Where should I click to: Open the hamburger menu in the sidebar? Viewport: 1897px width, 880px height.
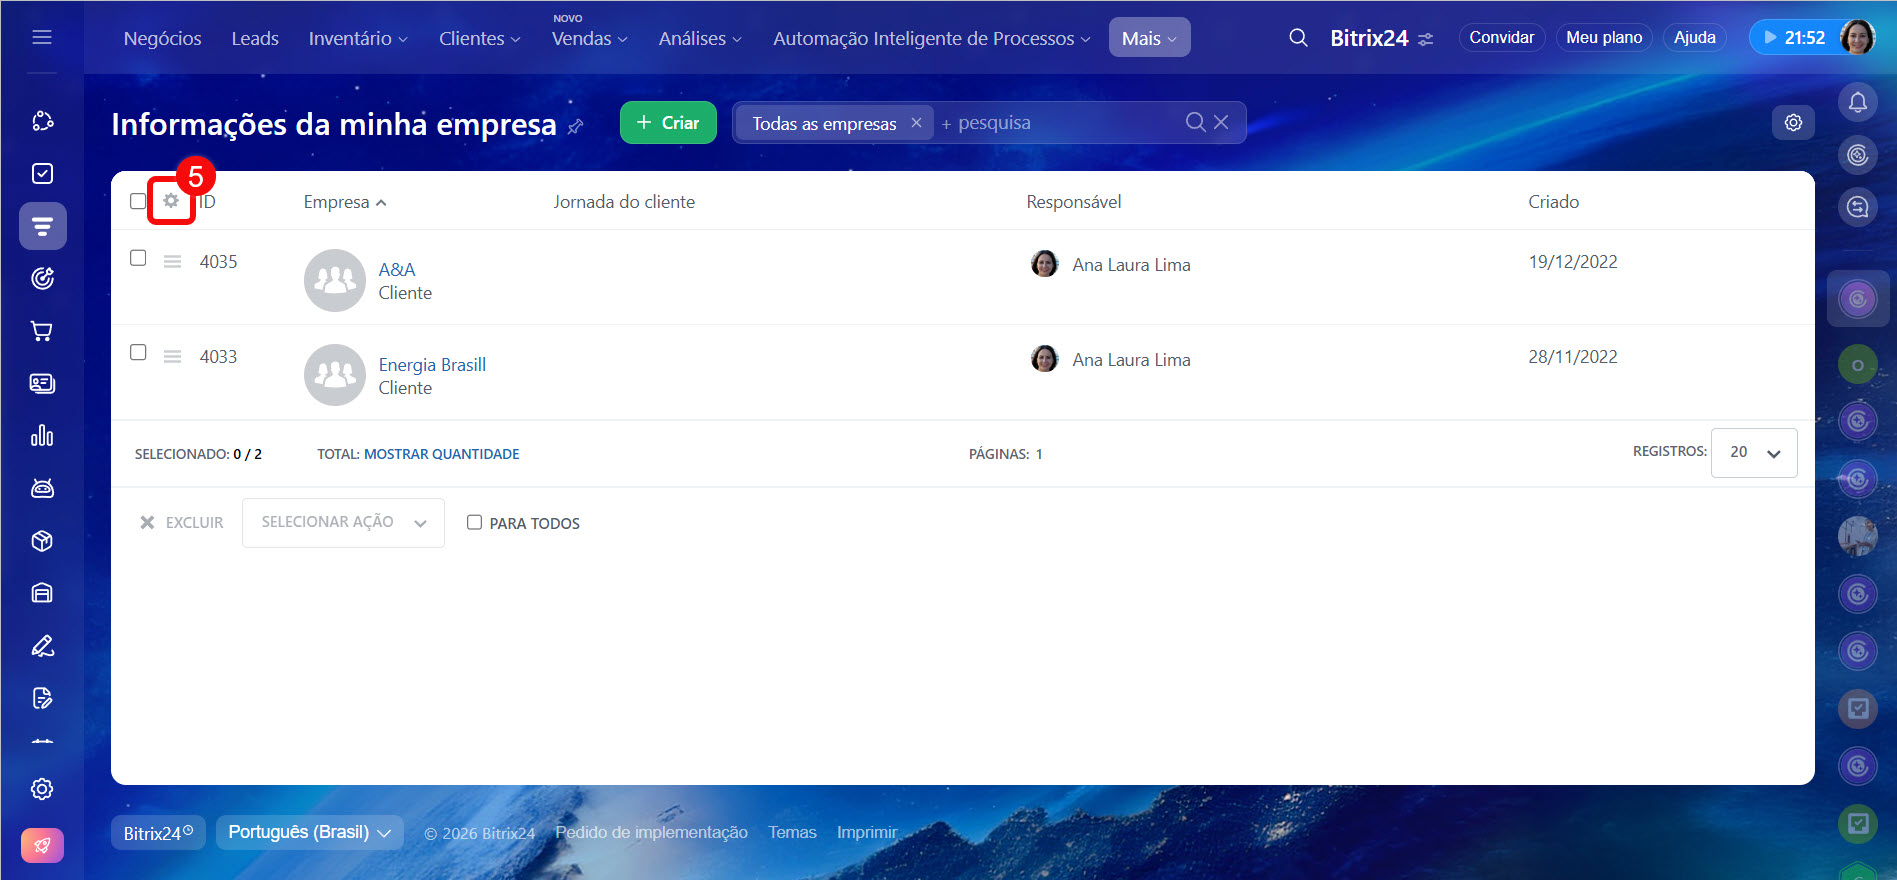coord(42,37)
